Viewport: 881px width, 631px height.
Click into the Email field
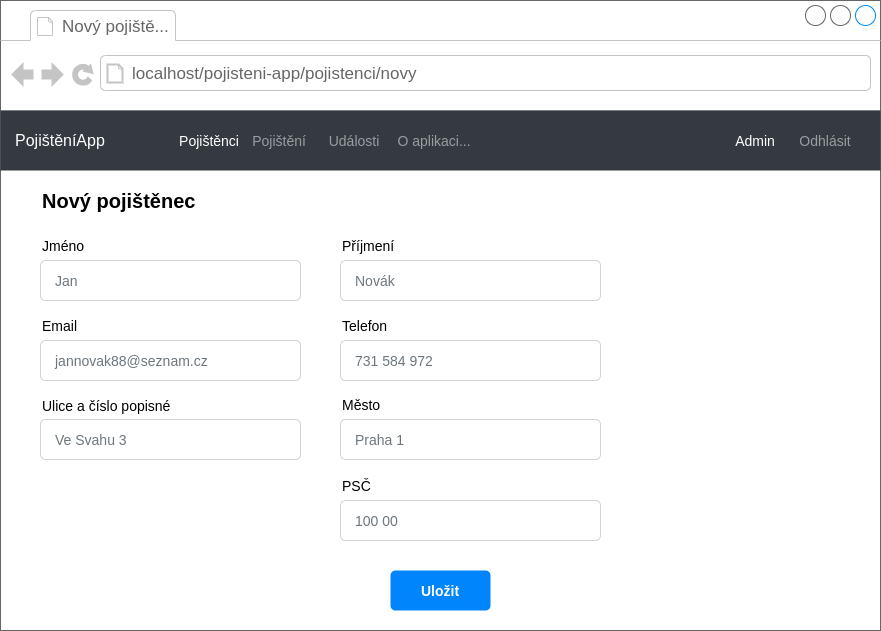[170, 361]
